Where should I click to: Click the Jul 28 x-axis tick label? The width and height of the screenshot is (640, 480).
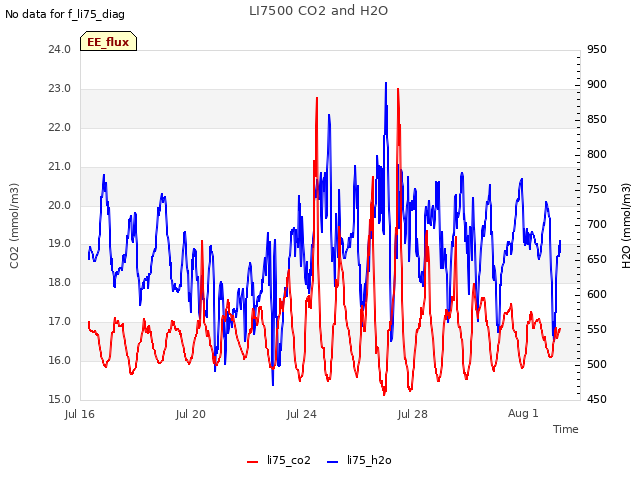coord(413,414)
